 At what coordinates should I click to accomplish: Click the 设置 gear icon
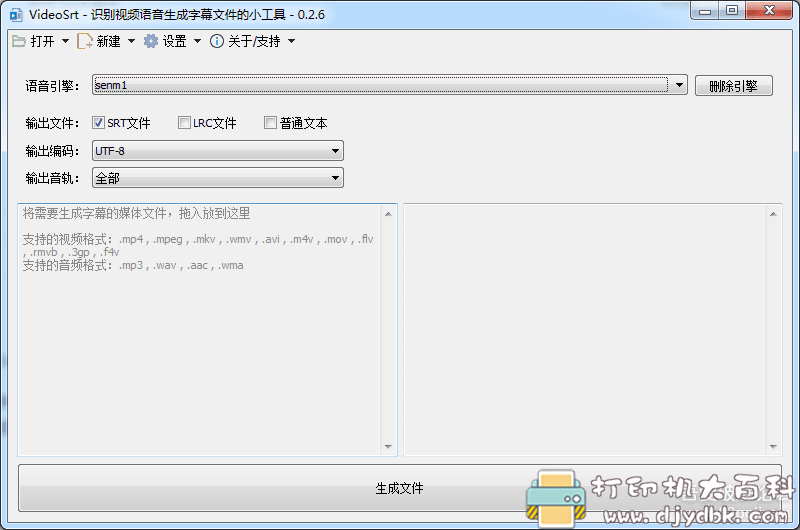(151, 41)
